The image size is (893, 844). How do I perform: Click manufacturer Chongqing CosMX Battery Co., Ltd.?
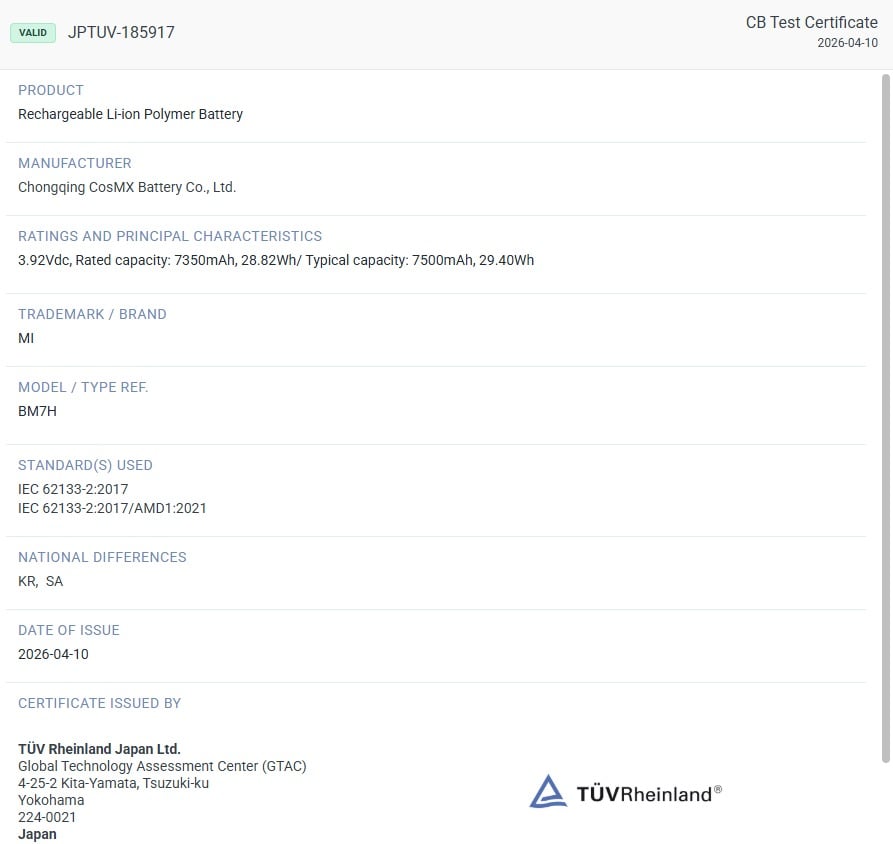coord(127,187)
